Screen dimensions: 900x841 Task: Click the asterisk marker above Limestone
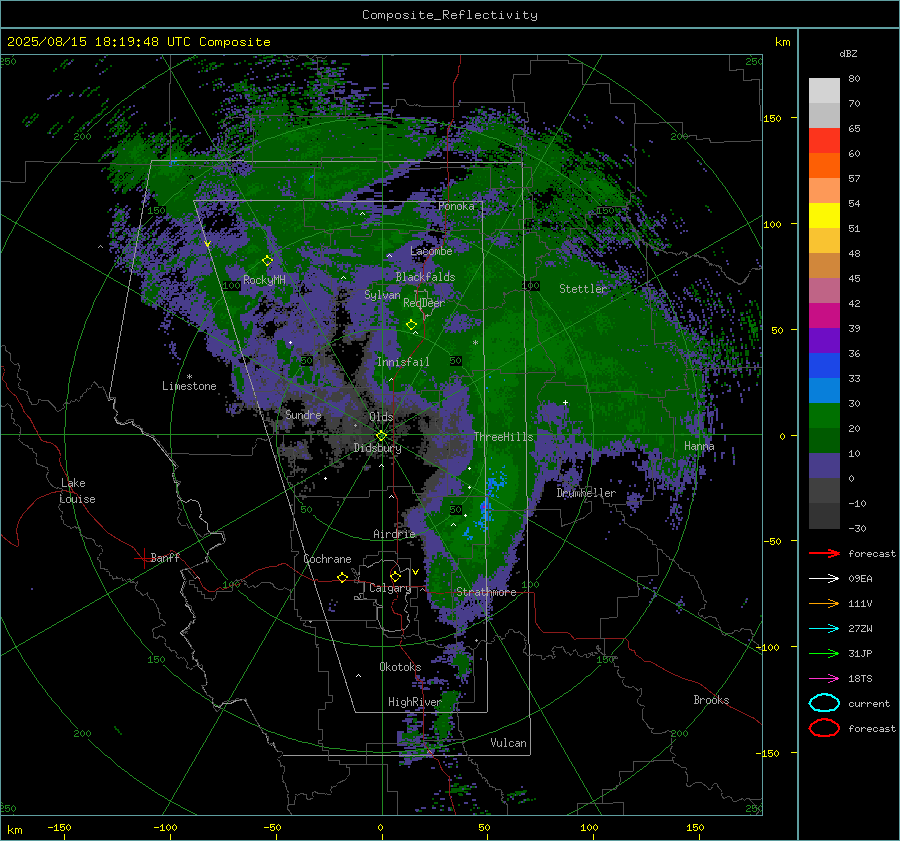189,377
